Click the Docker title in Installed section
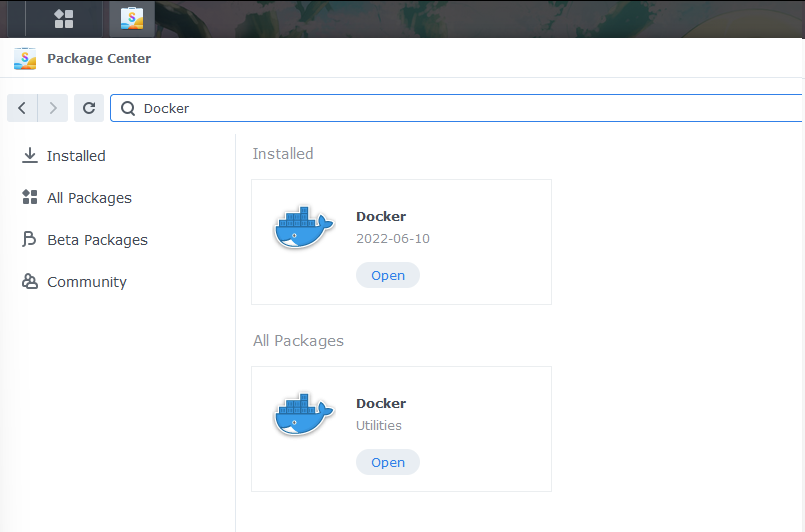Image resolution: width=805 pixels, height=532 pixels. pyautogui.click(x=381, y=216)
